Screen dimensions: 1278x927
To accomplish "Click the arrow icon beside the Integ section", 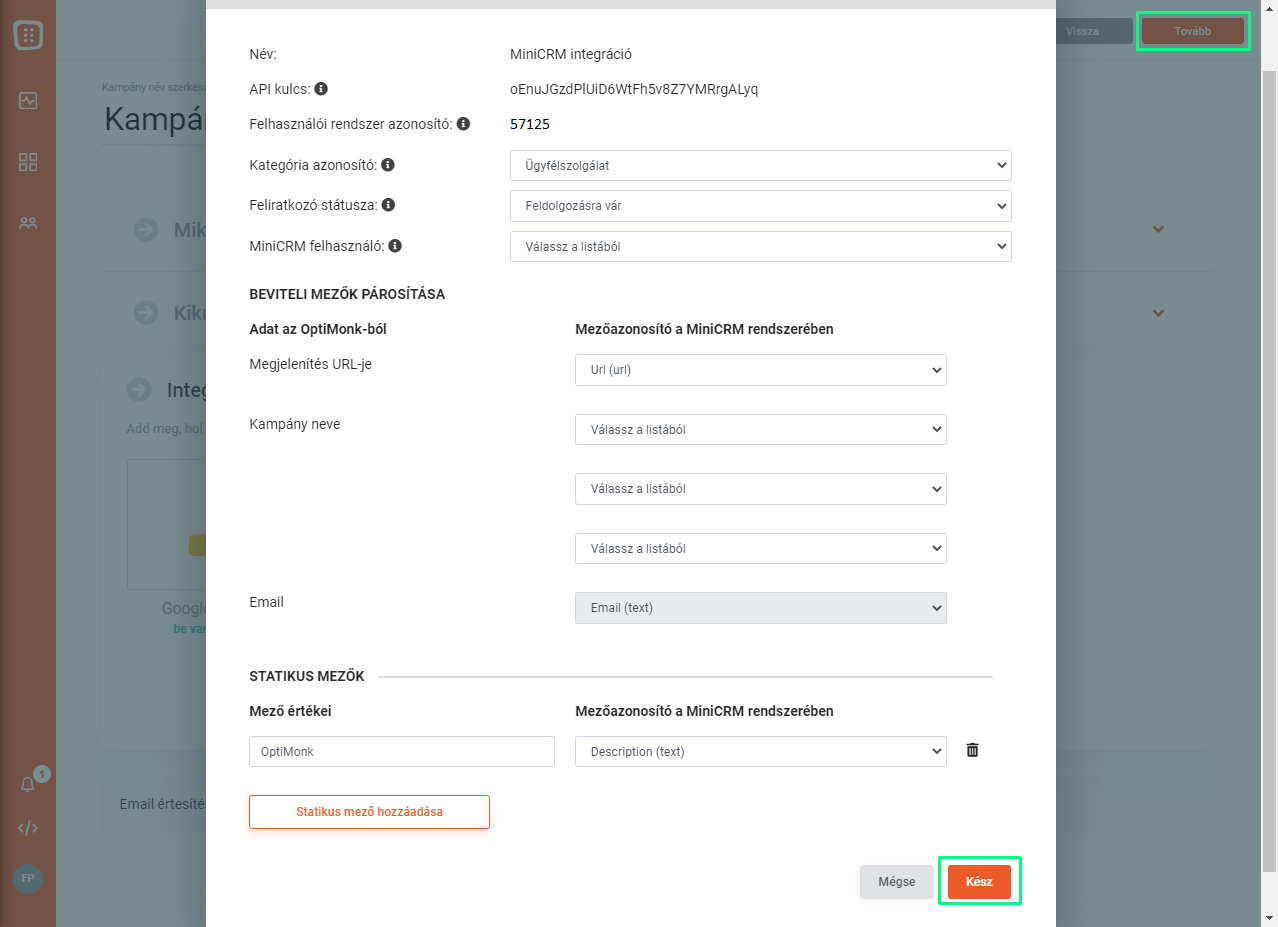I will (139, 390).
